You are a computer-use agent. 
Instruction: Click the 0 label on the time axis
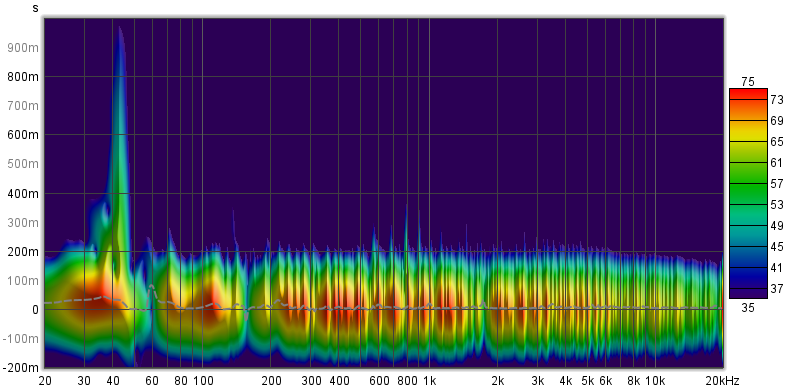(36, 310)
